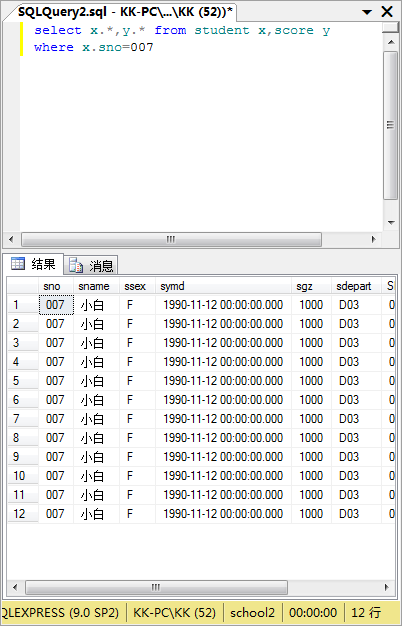The height and width of the screenshot is (626, 402).
Task: Click the results horizontal scrollbar thumb
Action: point(156,587)
